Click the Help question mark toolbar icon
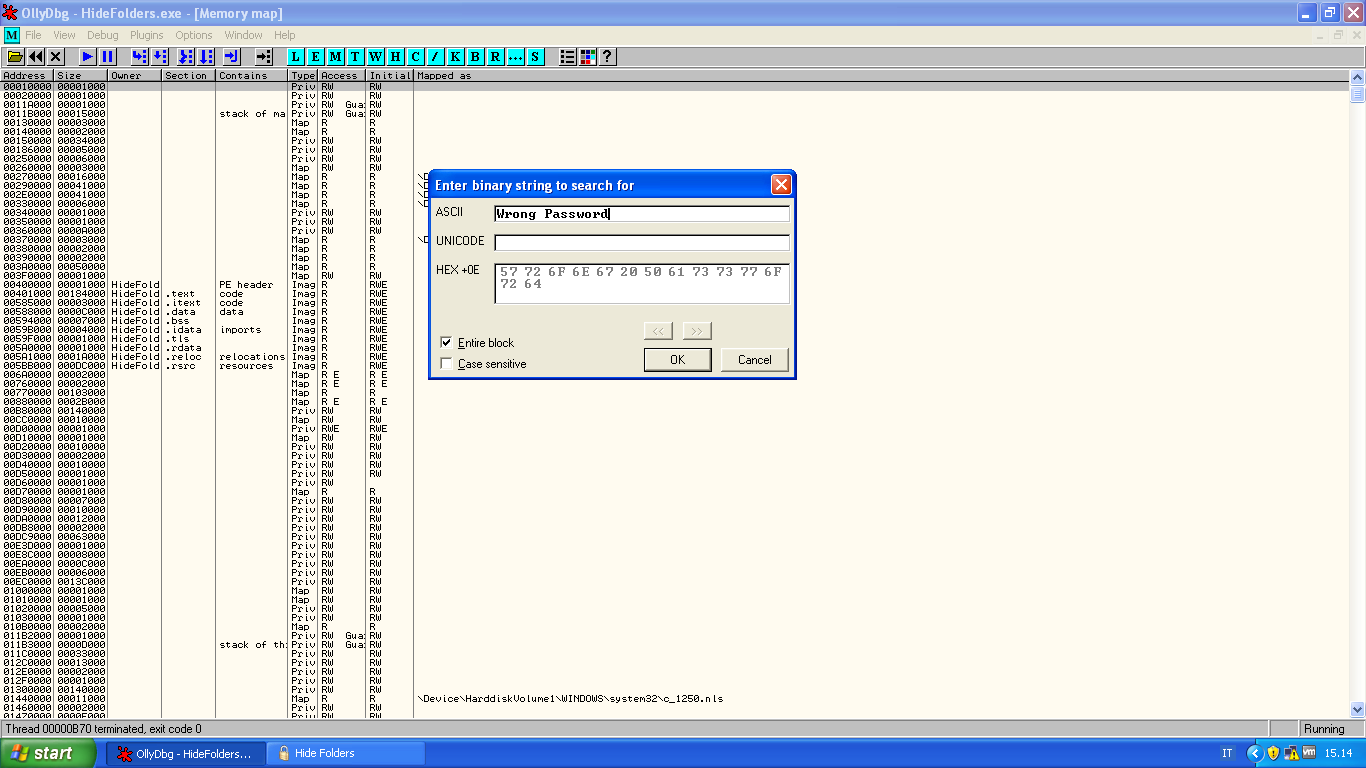The image size is (1366, 768). pos(607,57)
